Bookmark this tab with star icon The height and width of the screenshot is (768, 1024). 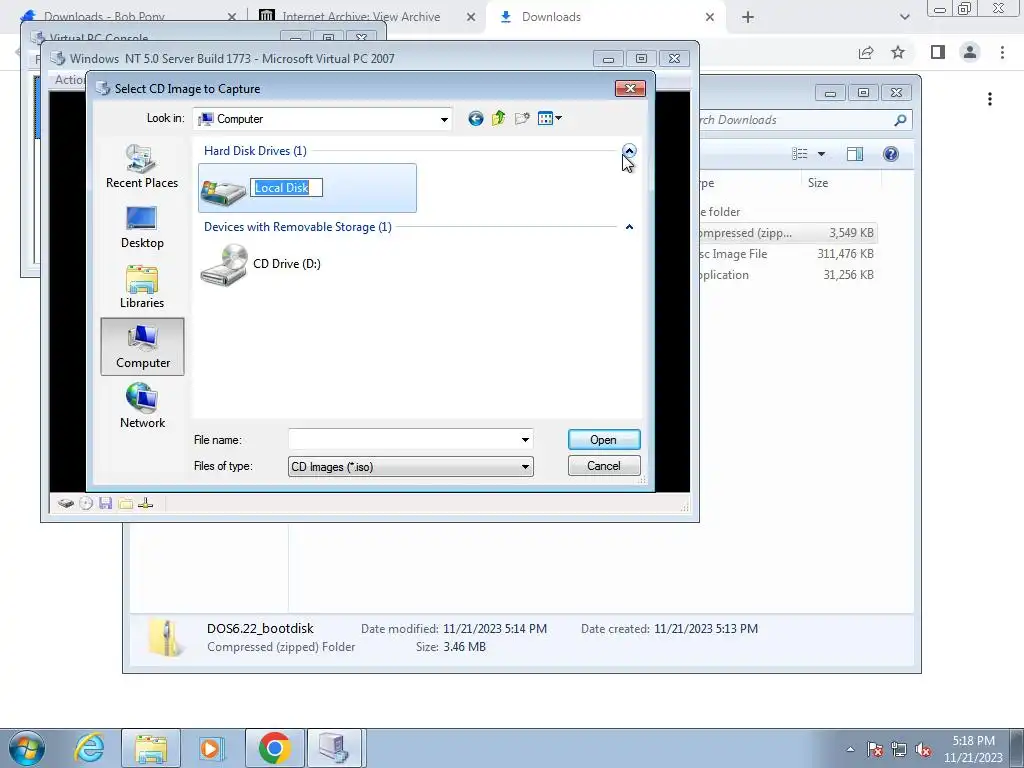coord(898,52)
